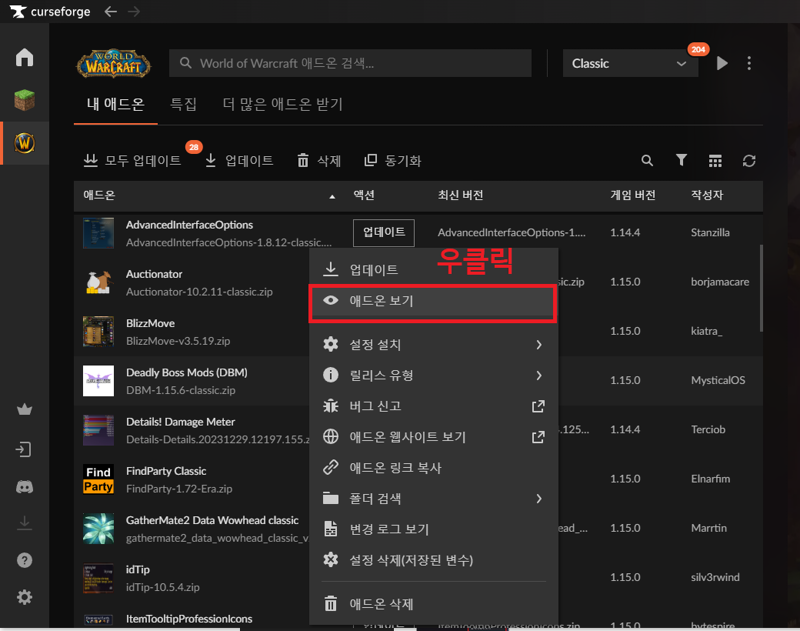This screenshot has height=631, width=800.
Task: Open the three-dot more options menu
Action: point(748,63)
